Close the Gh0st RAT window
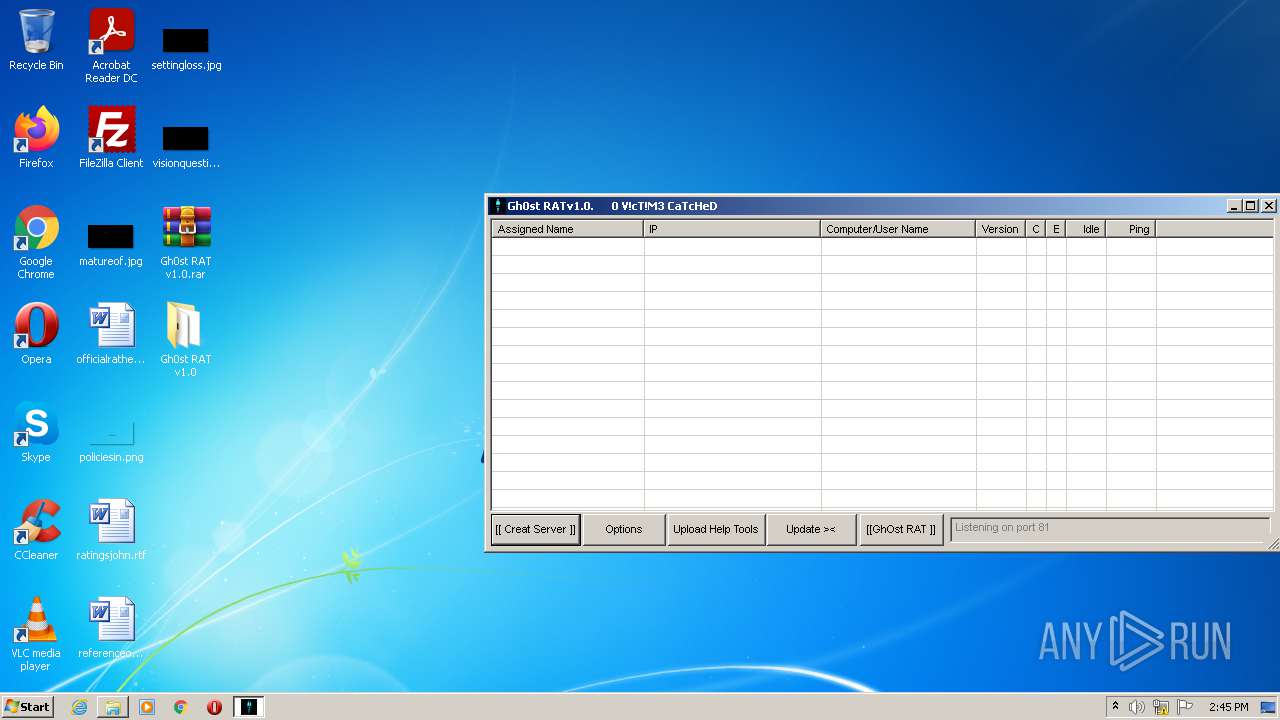Image resolution: width=1280 pixels, height=720 pixels. (x=1269, y=206)
